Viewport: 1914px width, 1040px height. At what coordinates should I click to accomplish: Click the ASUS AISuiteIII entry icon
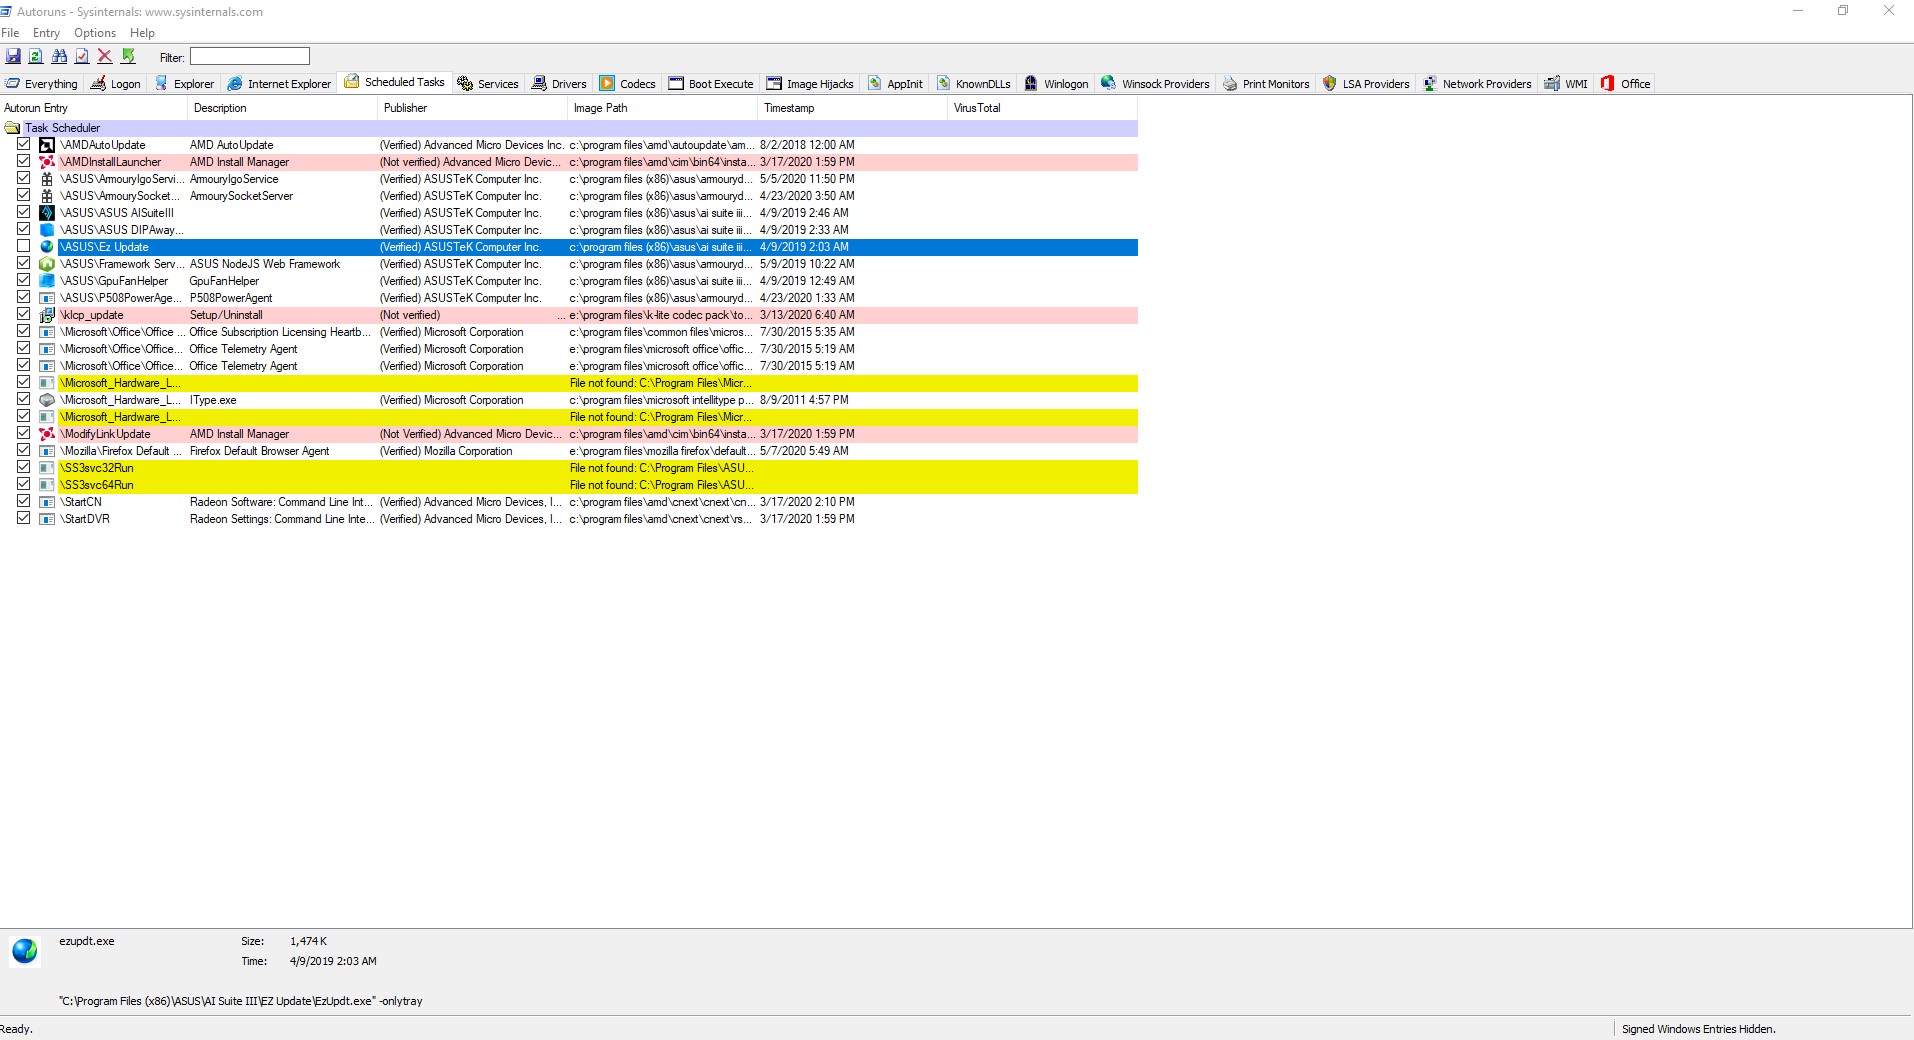(47, 213)
